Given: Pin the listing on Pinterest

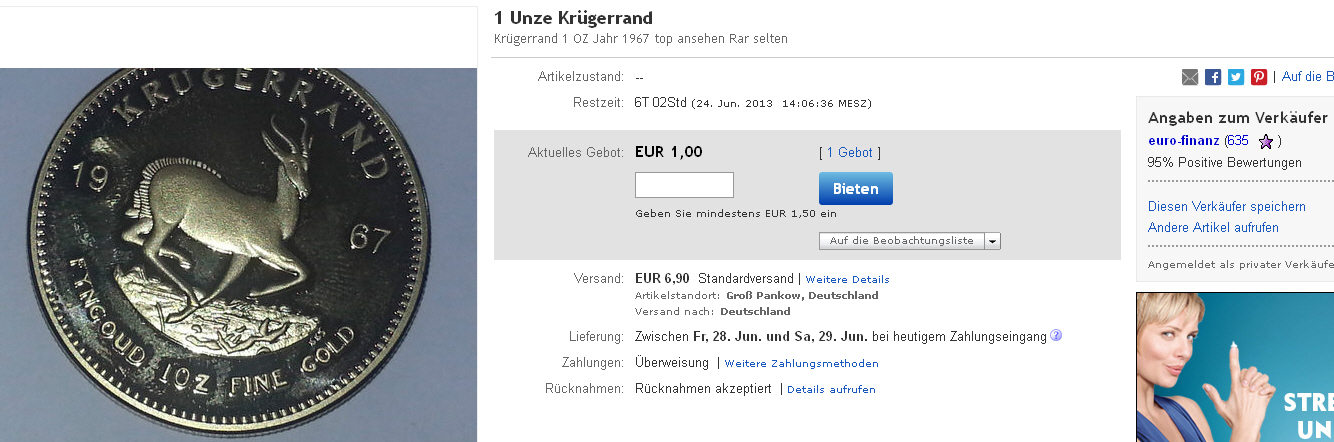Looking at the screenshot, I should click(1259, 77).
